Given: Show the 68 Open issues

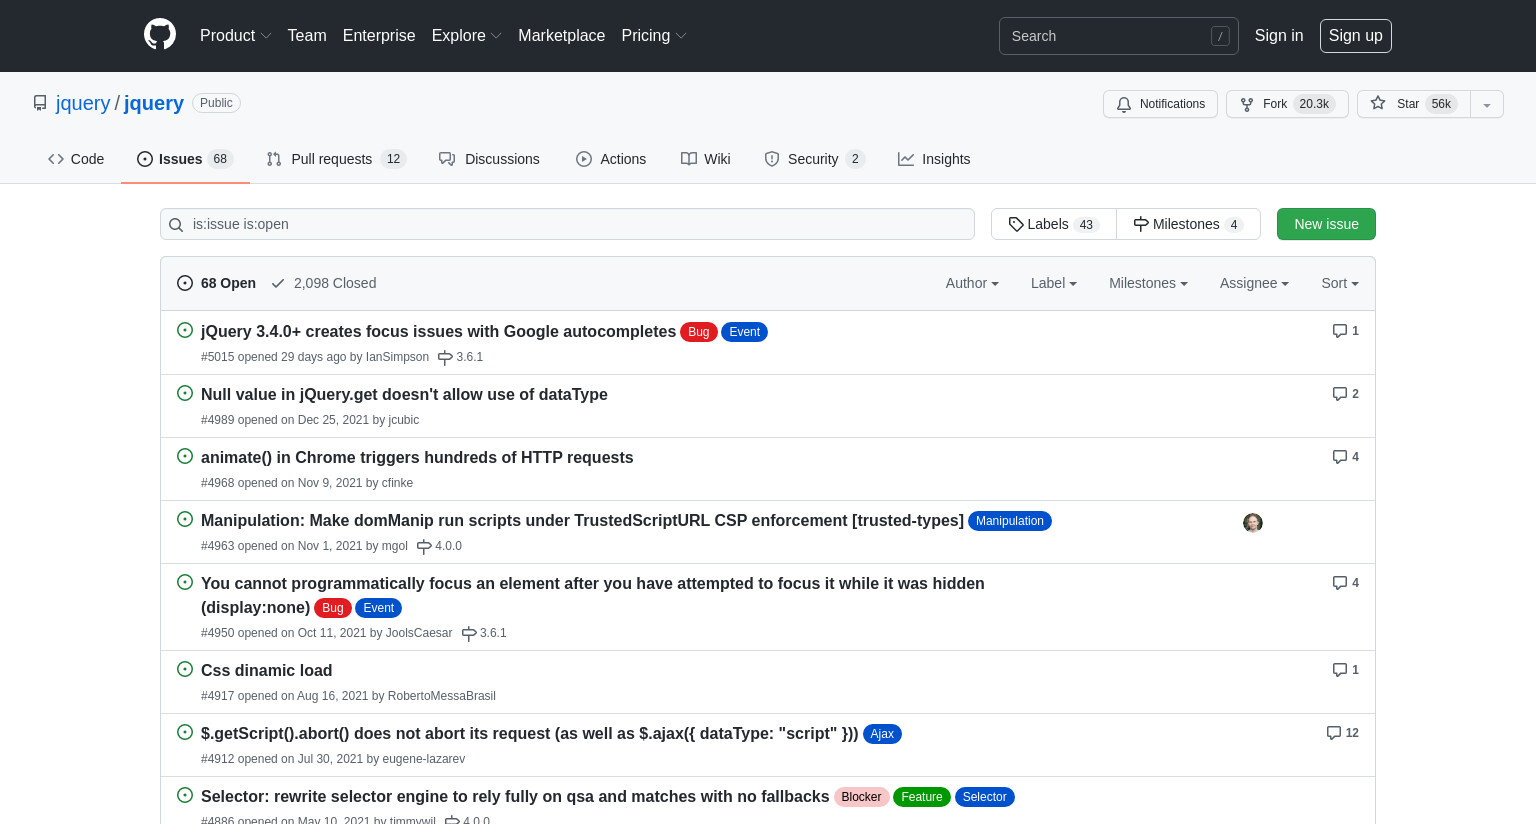Looking at the screenshot, I should click(217, 283).
